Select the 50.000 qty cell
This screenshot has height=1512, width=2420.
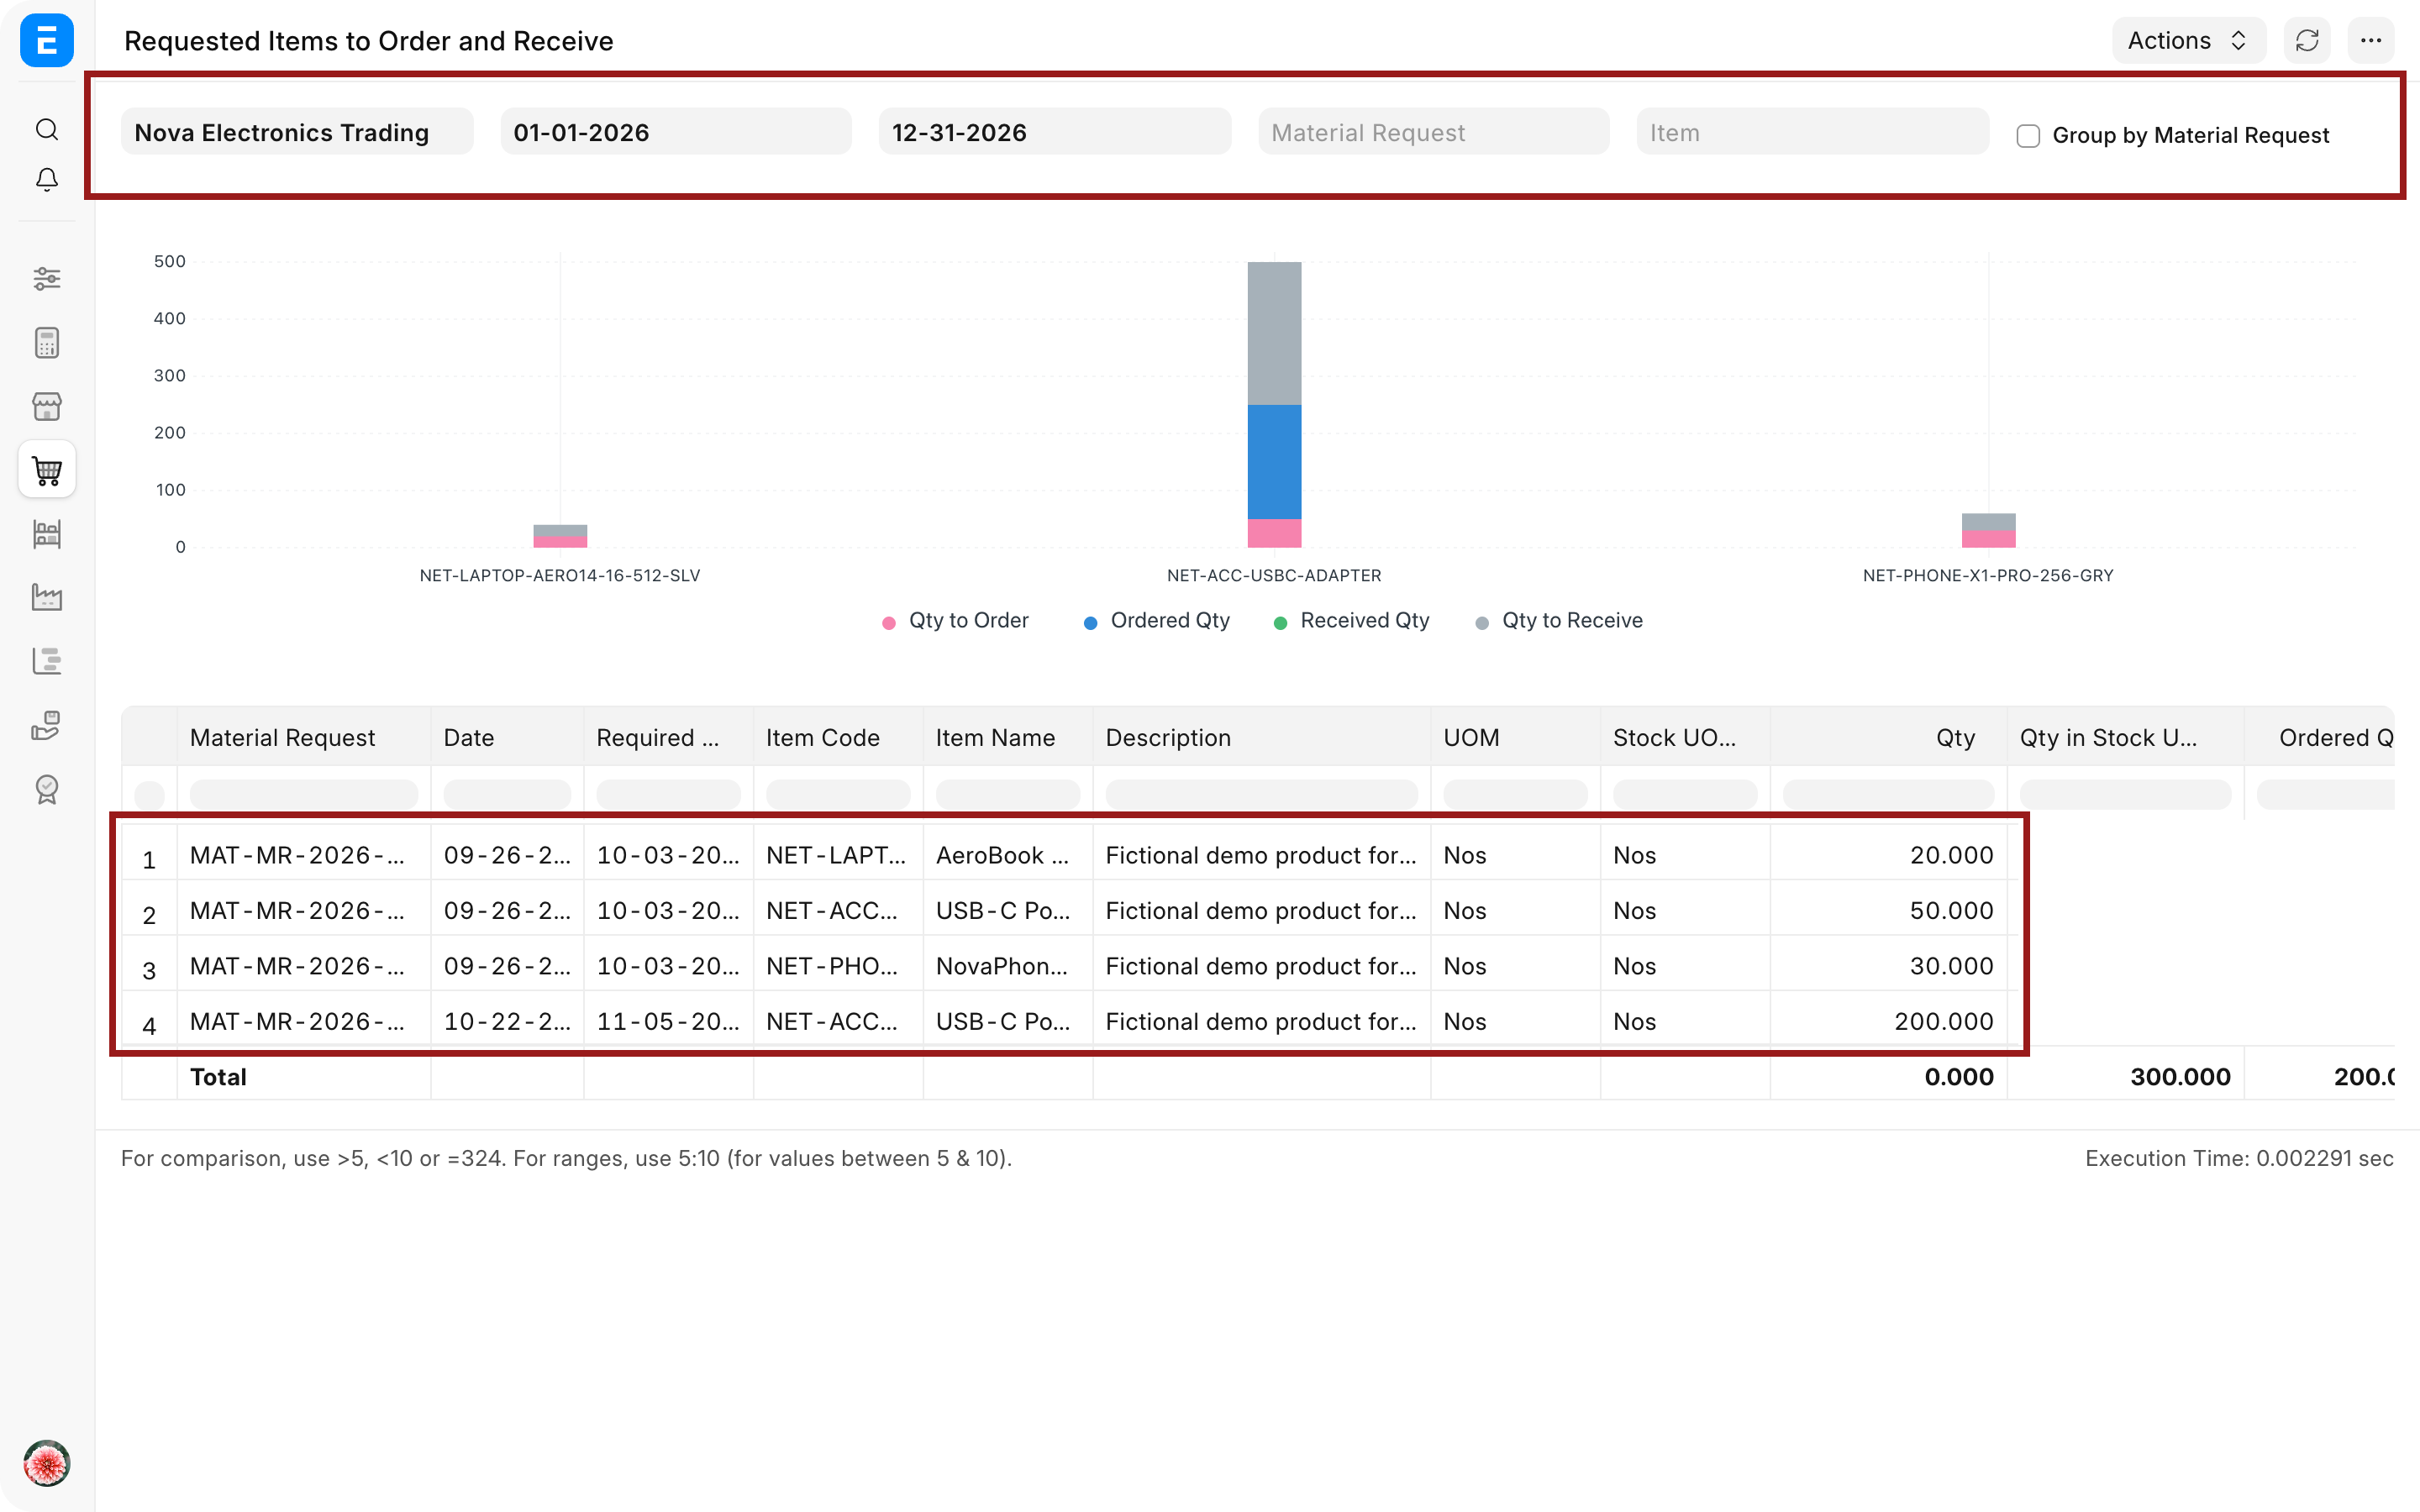(1888, 910)
